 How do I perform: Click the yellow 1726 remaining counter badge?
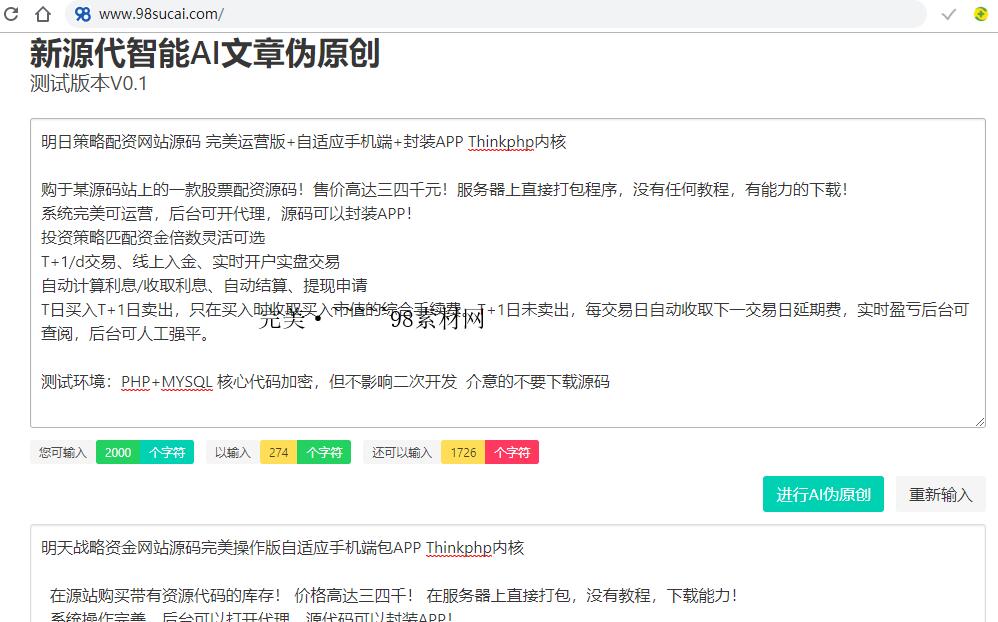coord(462,452)
